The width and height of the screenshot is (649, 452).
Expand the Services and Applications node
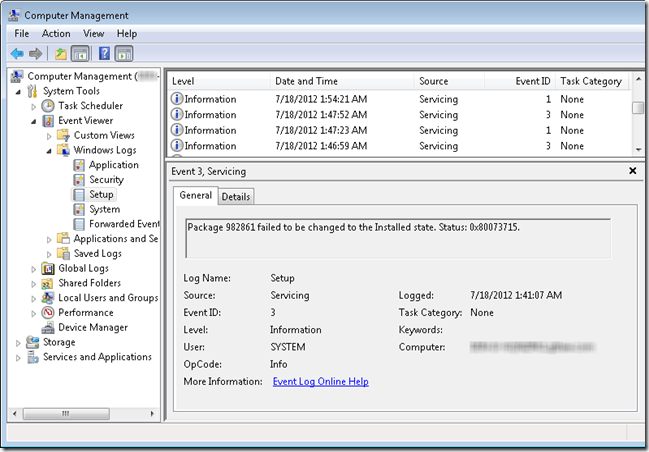coord(18,357)
